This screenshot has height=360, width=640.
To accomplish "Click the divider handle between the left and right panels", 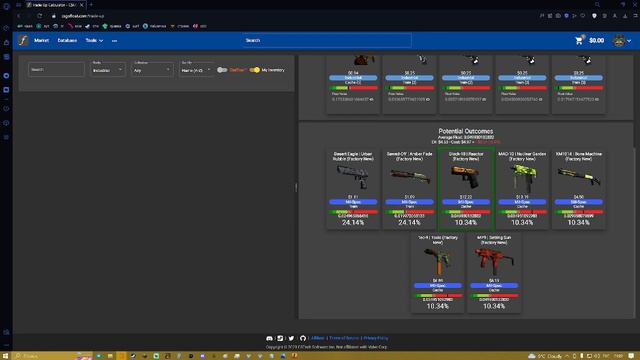I will pos(296,187).
